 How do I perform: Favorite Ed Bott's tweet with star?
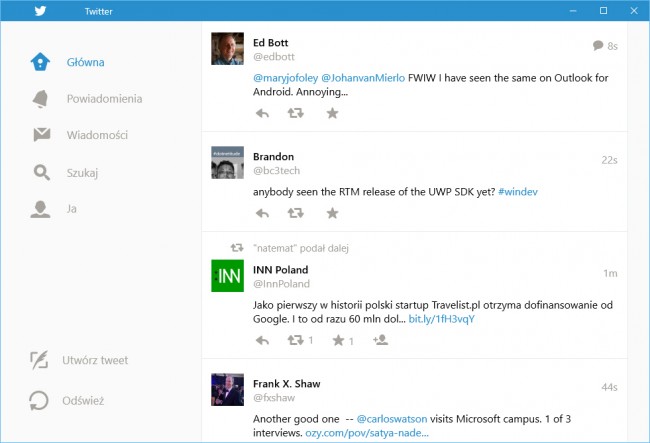pyautogui.click(x=332, y=113)
